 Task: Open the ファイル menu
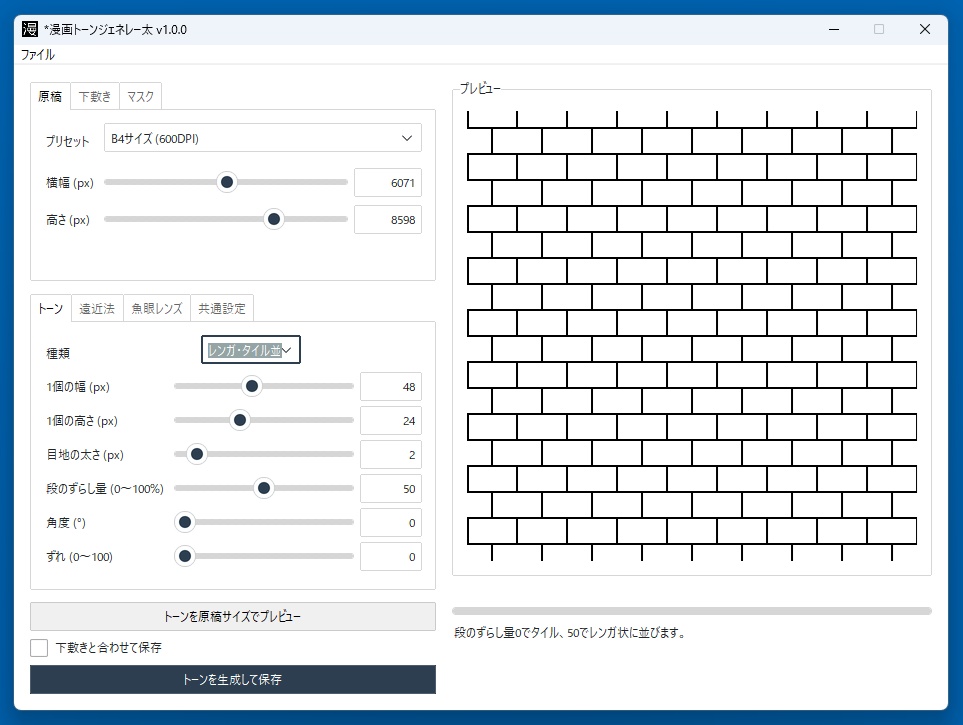pyautogui.click(x=37, y=55)
